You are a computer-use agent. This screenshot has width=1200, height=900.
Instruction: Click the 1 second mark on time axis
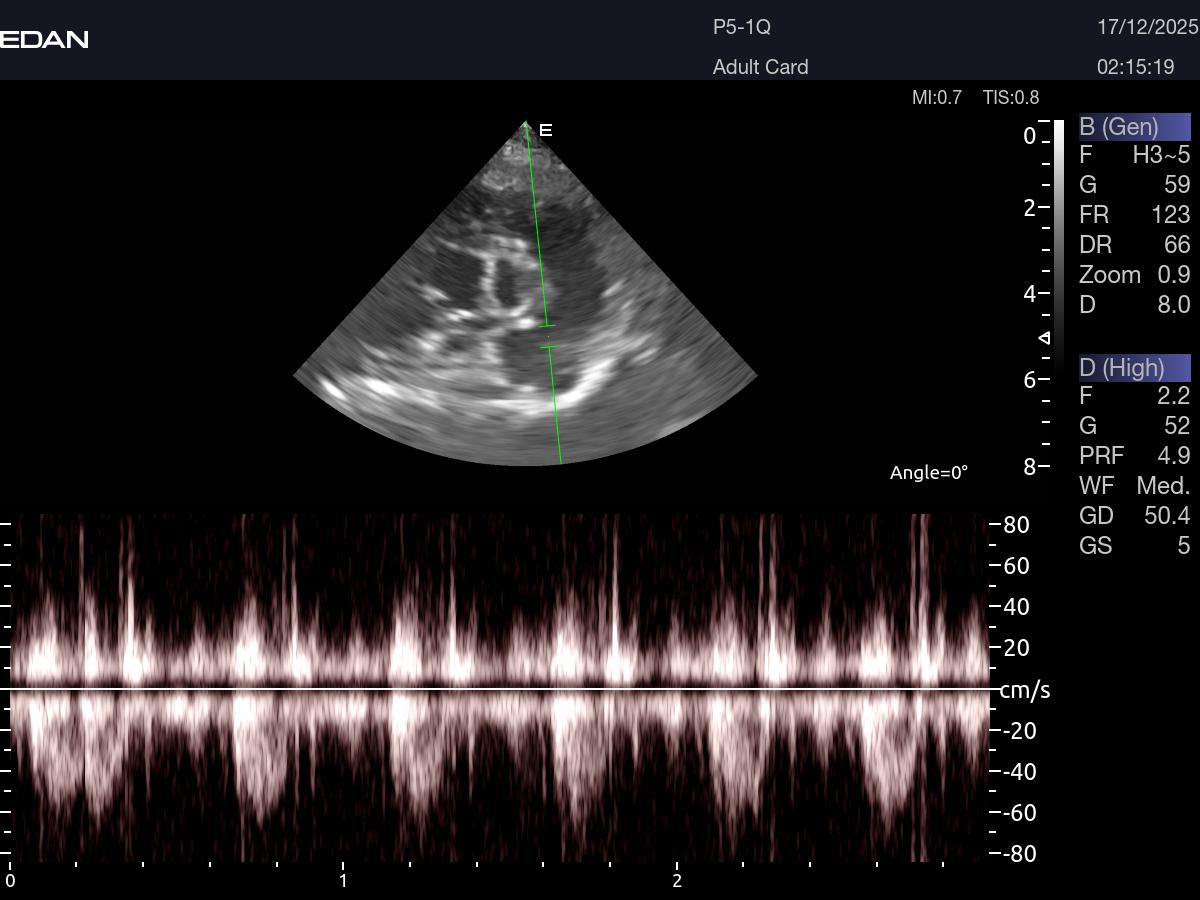click(x=343, y=881)
